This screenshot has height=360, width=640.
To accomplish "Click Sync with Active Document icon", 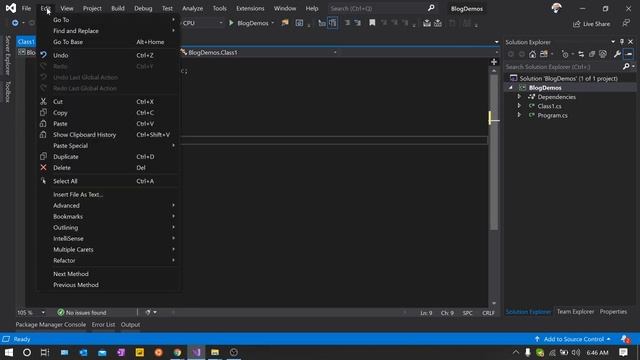I will click(581, 54).
